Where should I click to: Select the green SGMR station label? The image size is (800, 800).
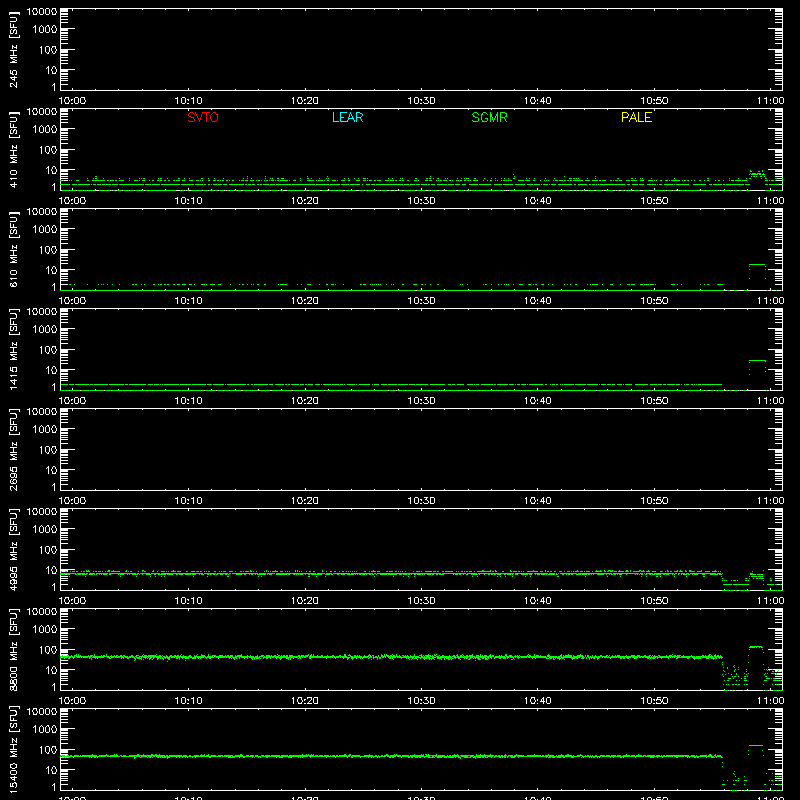pos(489,117)
